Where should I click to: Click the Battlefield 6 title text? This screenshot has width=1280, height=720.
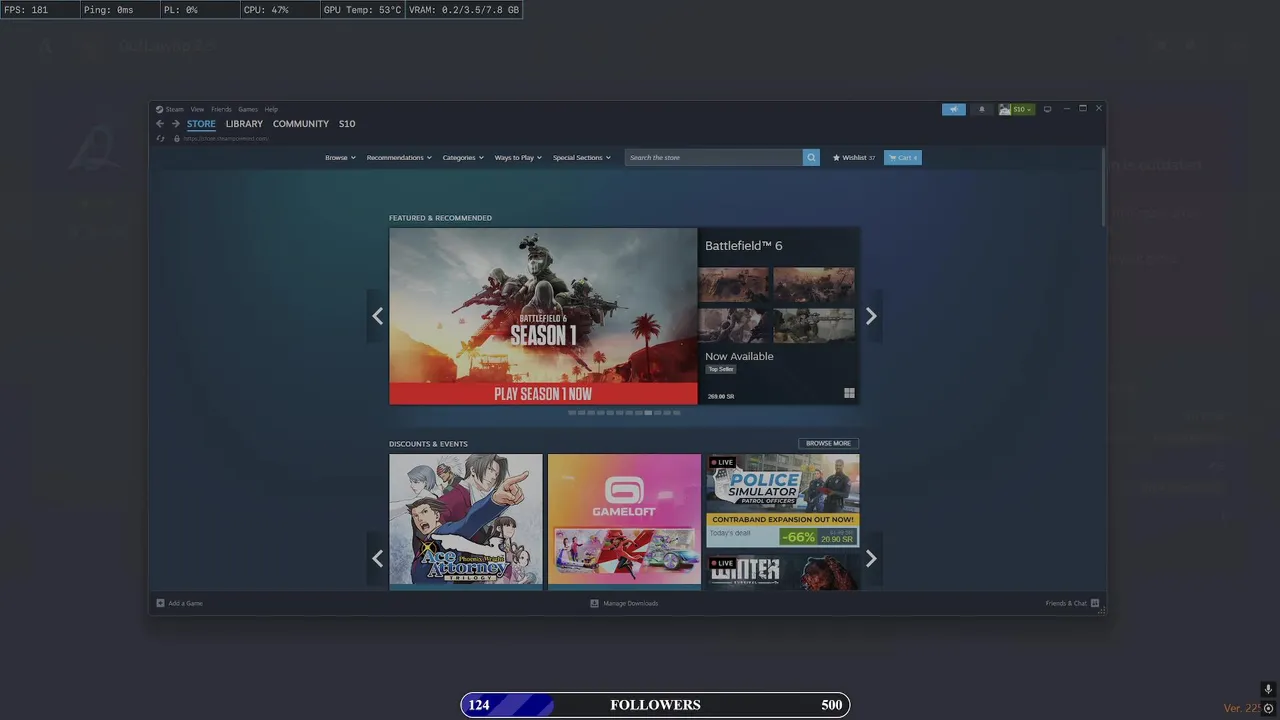coord(744,246)
